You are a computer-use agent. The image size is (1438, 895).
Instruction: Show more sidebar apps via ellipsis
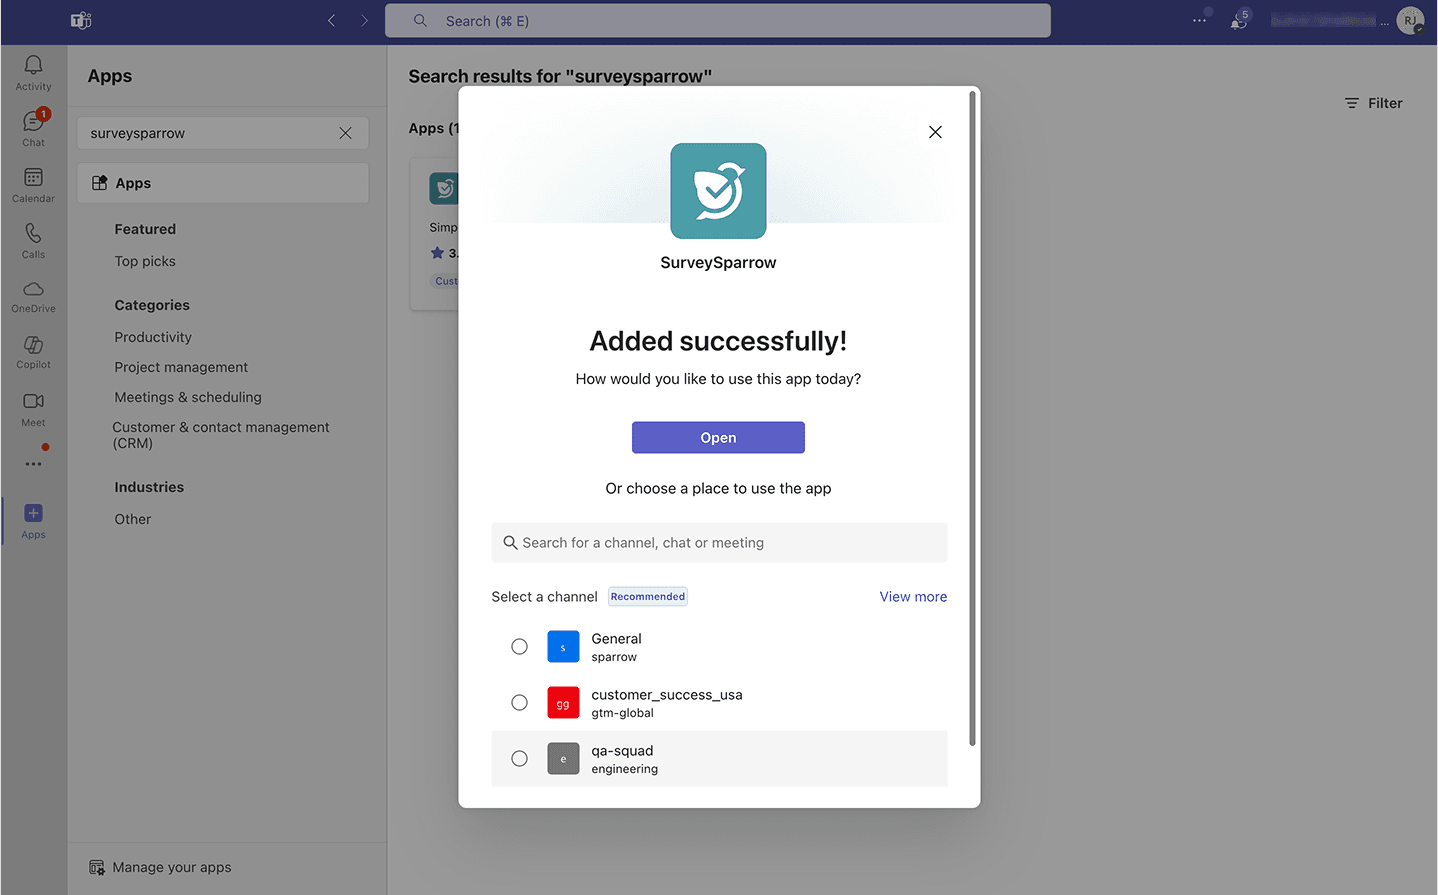[x=33, y=464]
